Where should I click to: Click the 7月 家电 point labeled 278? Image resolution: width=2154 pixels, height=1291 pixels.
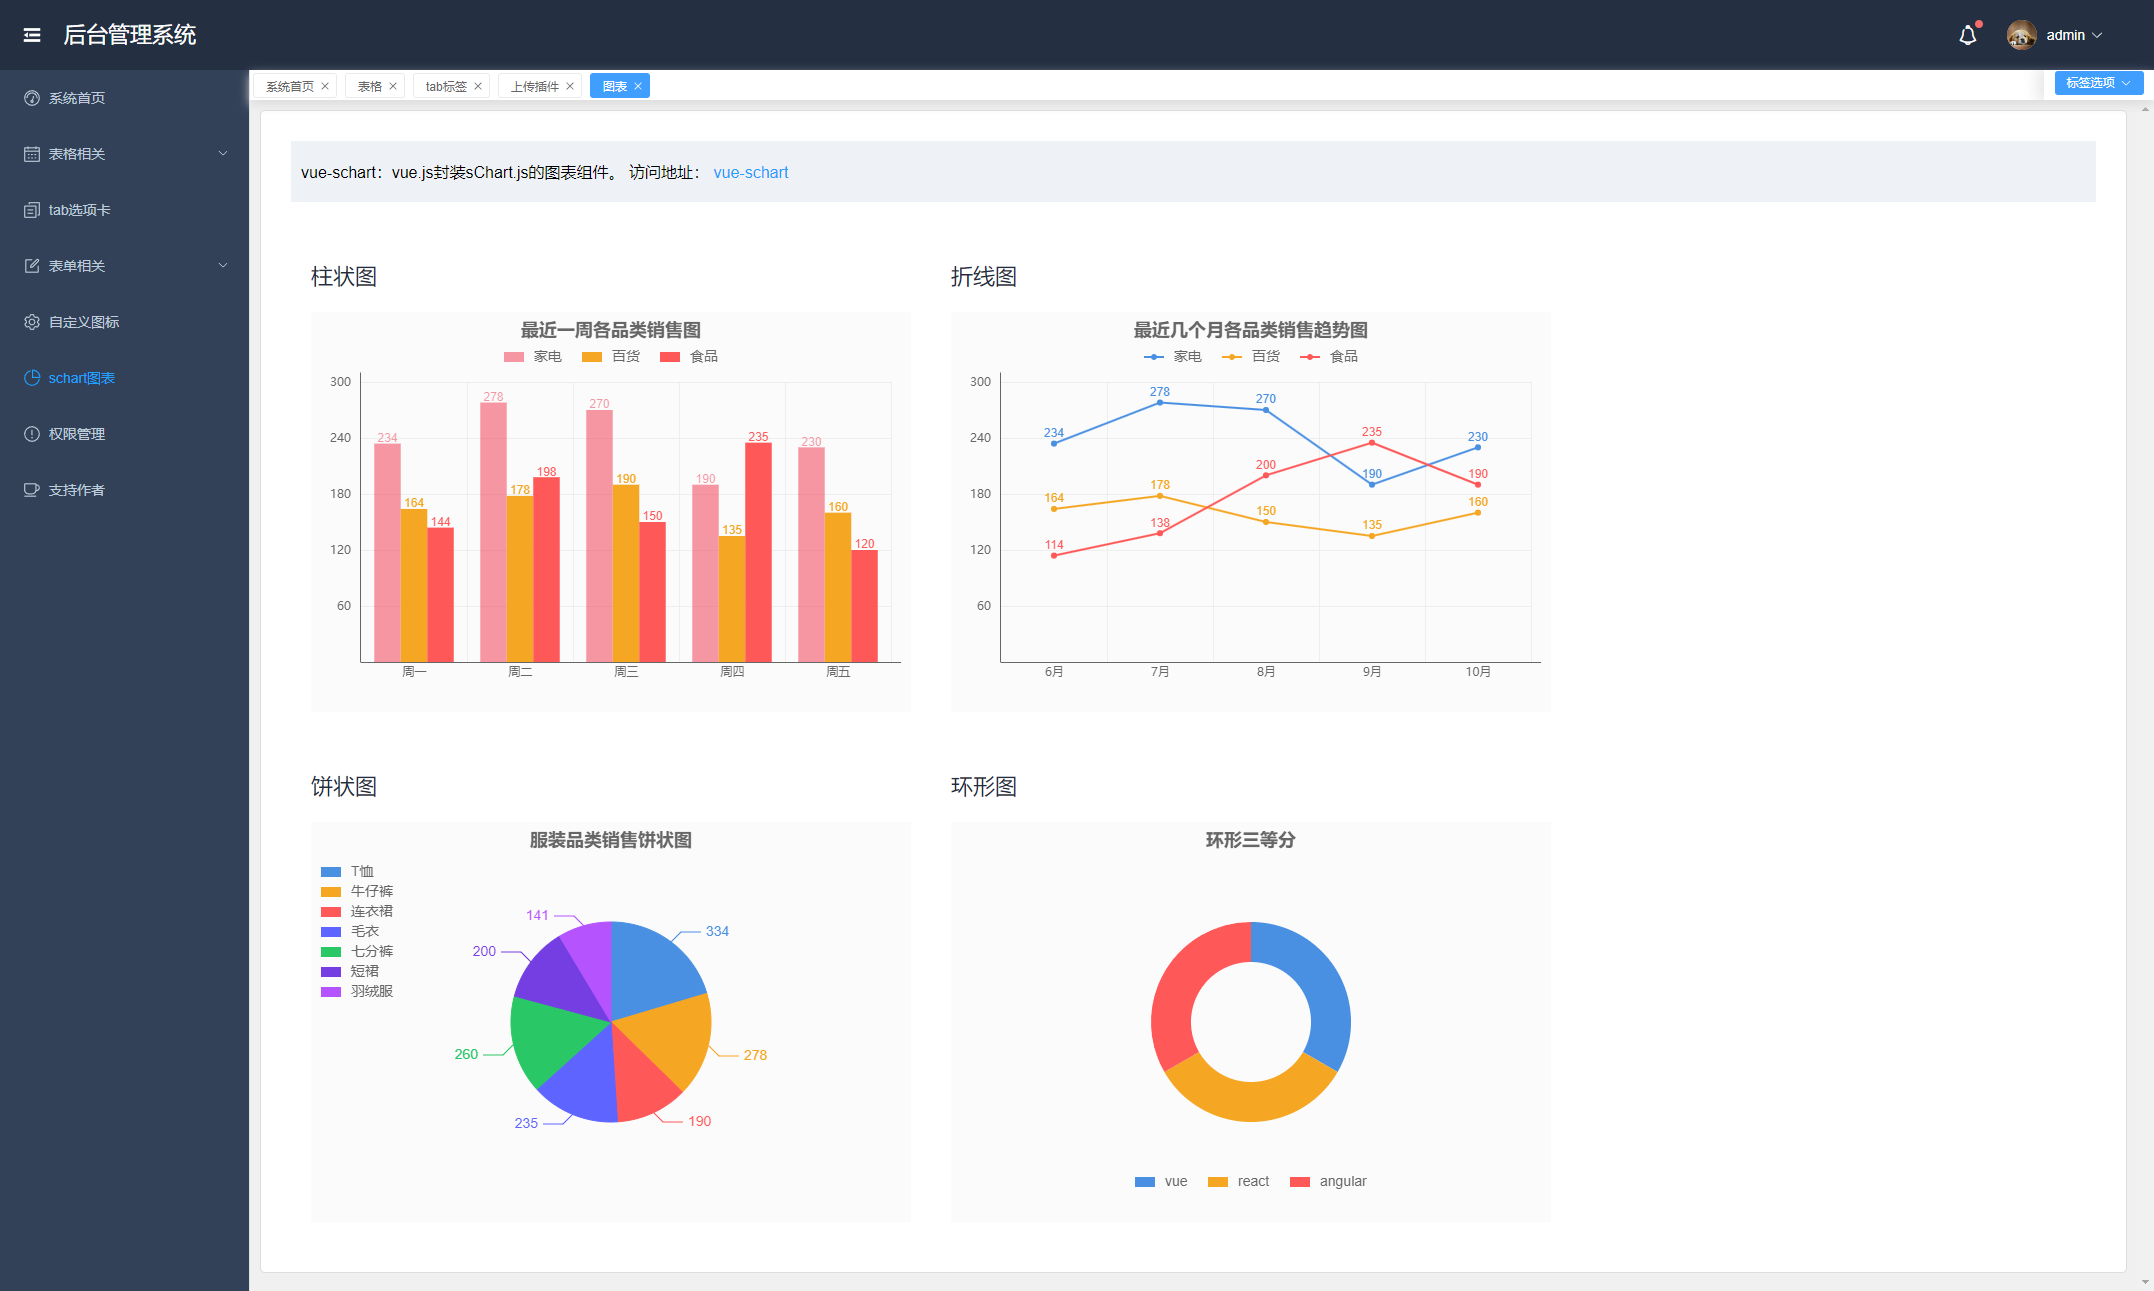[1160, 402]
